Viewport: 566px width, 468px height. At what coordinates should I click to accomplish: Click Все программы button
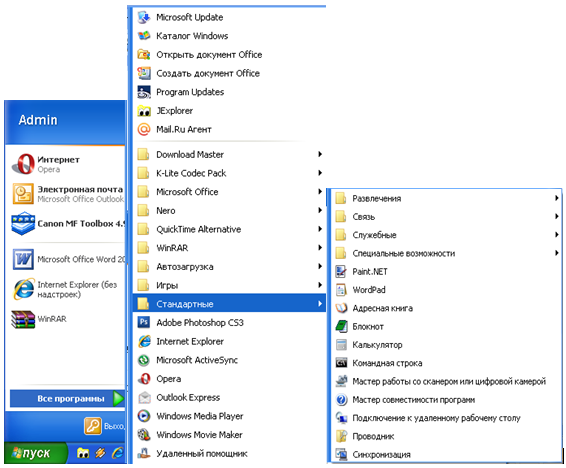(x=67, y=398)
